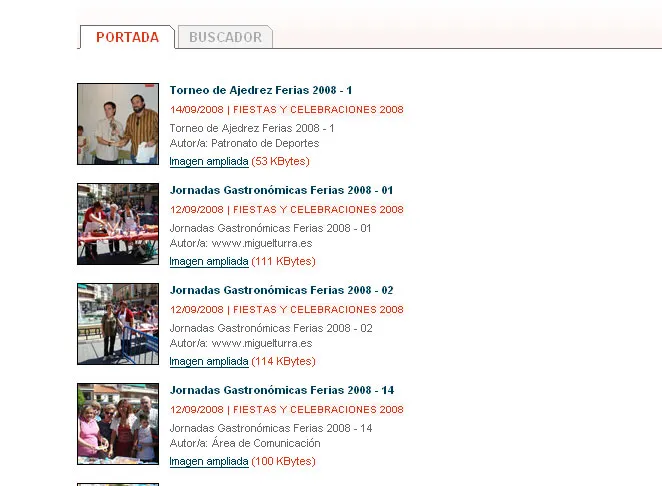Open thumbnail of Jornadas Gastronómicas Ferias 2008 - 02

point(118,324)
